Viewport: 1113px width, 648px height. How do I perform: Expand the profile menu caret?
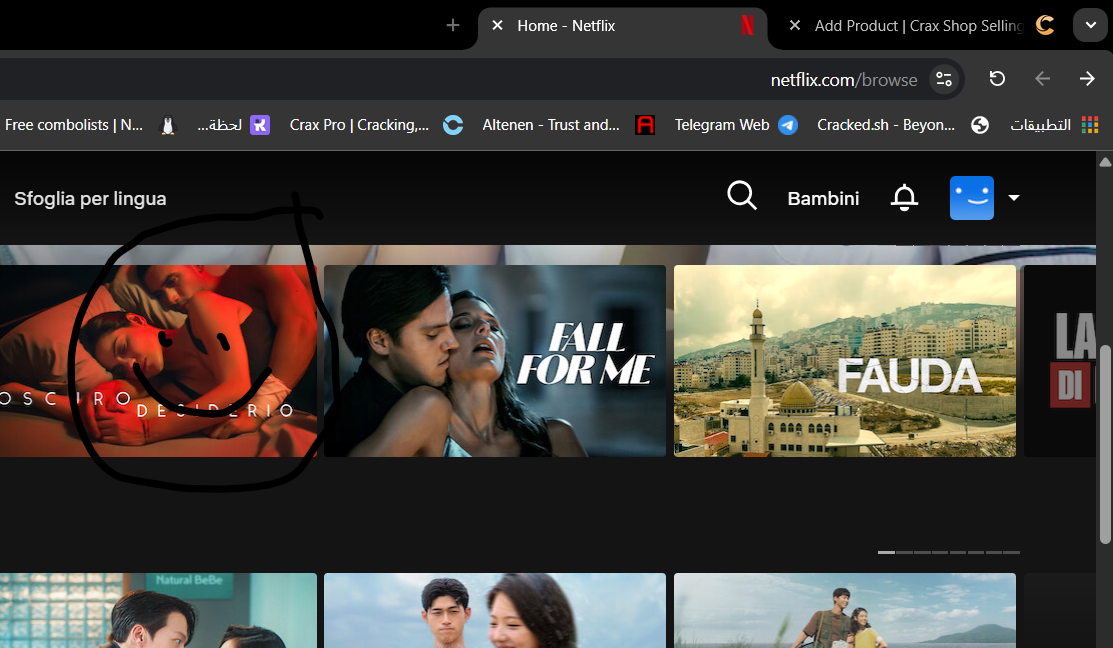[x=1014, y=198]
